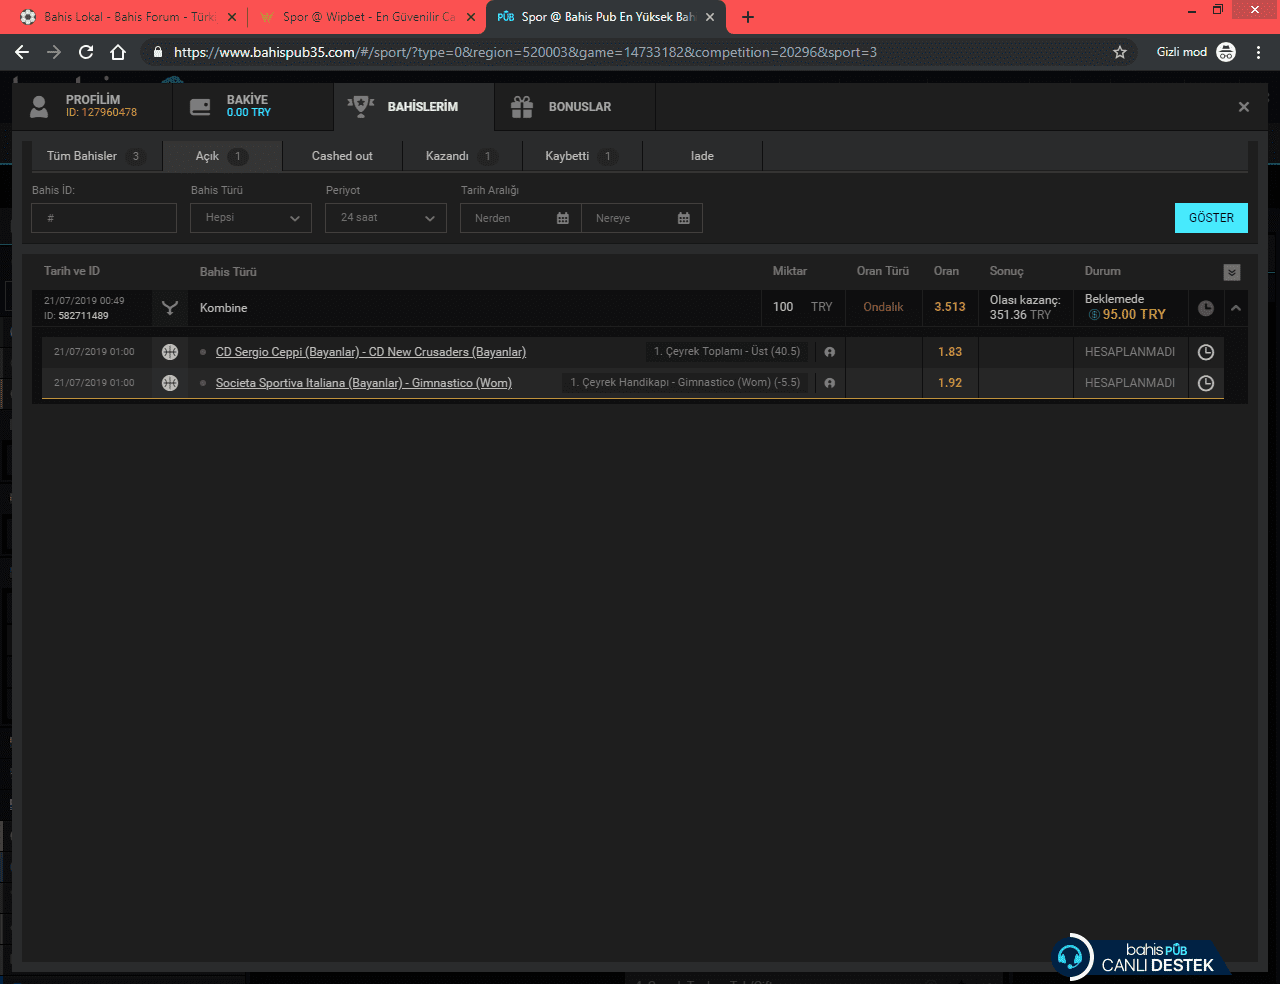Open calendar icon in Nerden field
Viewport: 1280px width, 984px height.
[x=563, y=218]
